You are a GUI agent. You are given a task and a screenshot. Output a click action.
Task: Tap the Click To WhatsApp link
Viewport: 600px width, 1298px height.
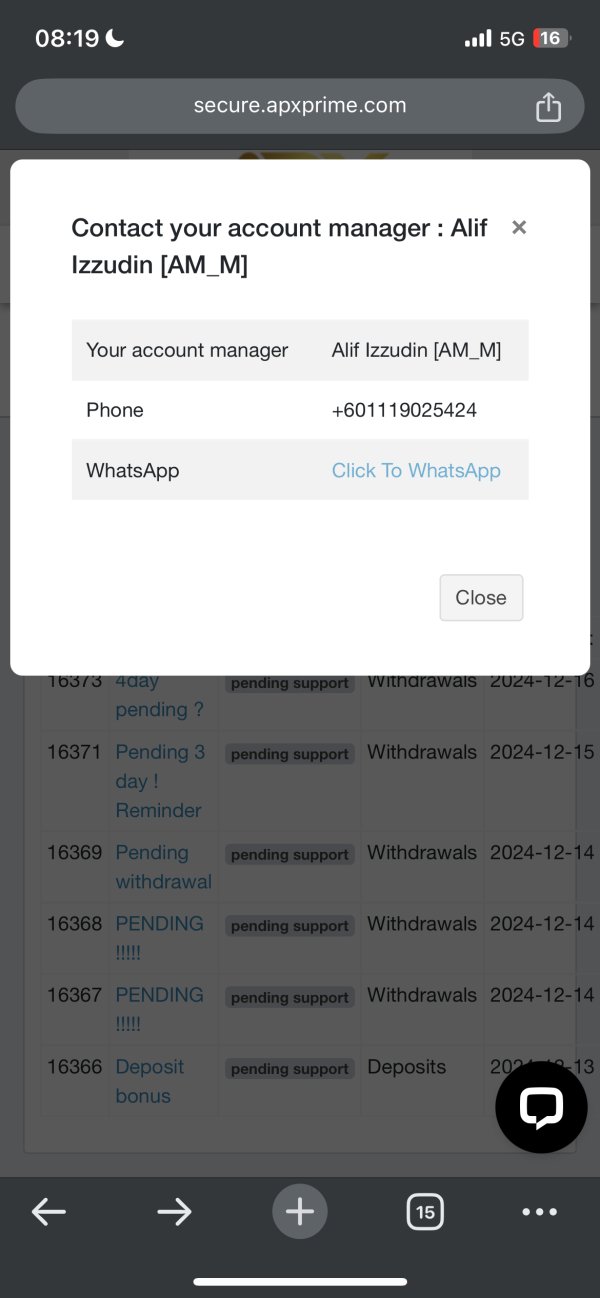pyautogui.click(x=416, y=470)
